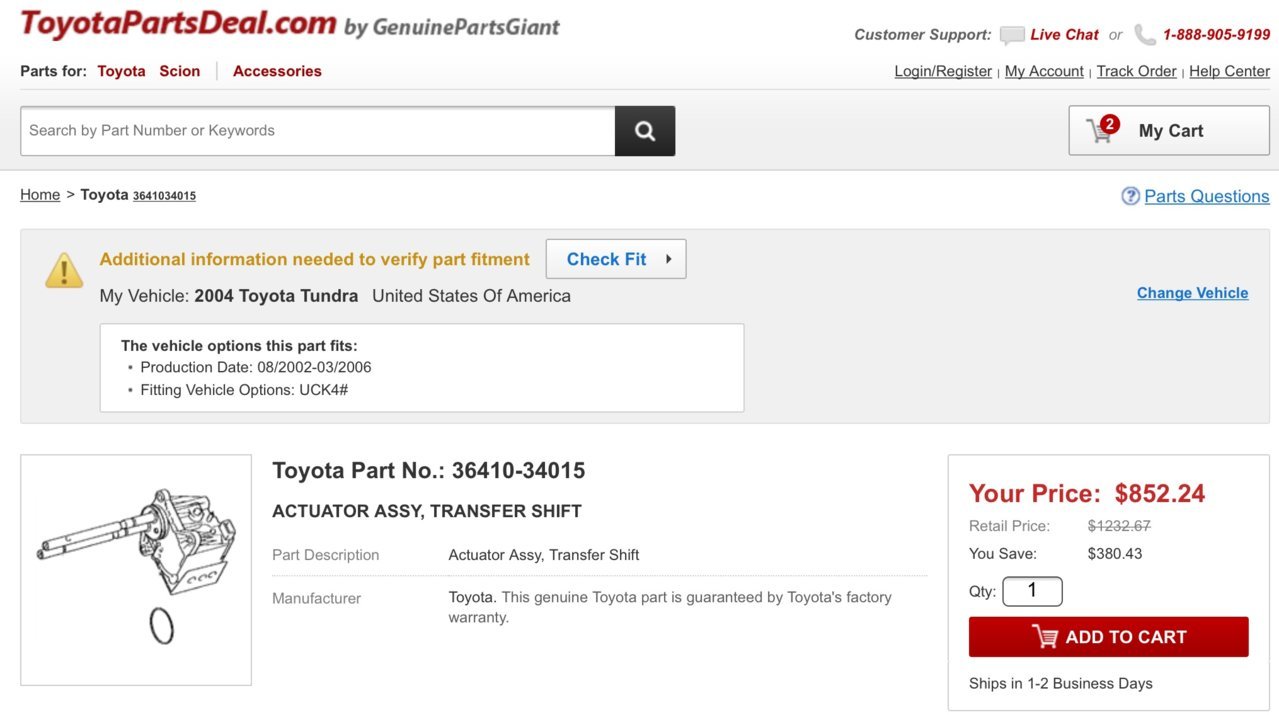
Task: Add the actuator to cart
Action: pyautogui.click(x=1109, y=637)
